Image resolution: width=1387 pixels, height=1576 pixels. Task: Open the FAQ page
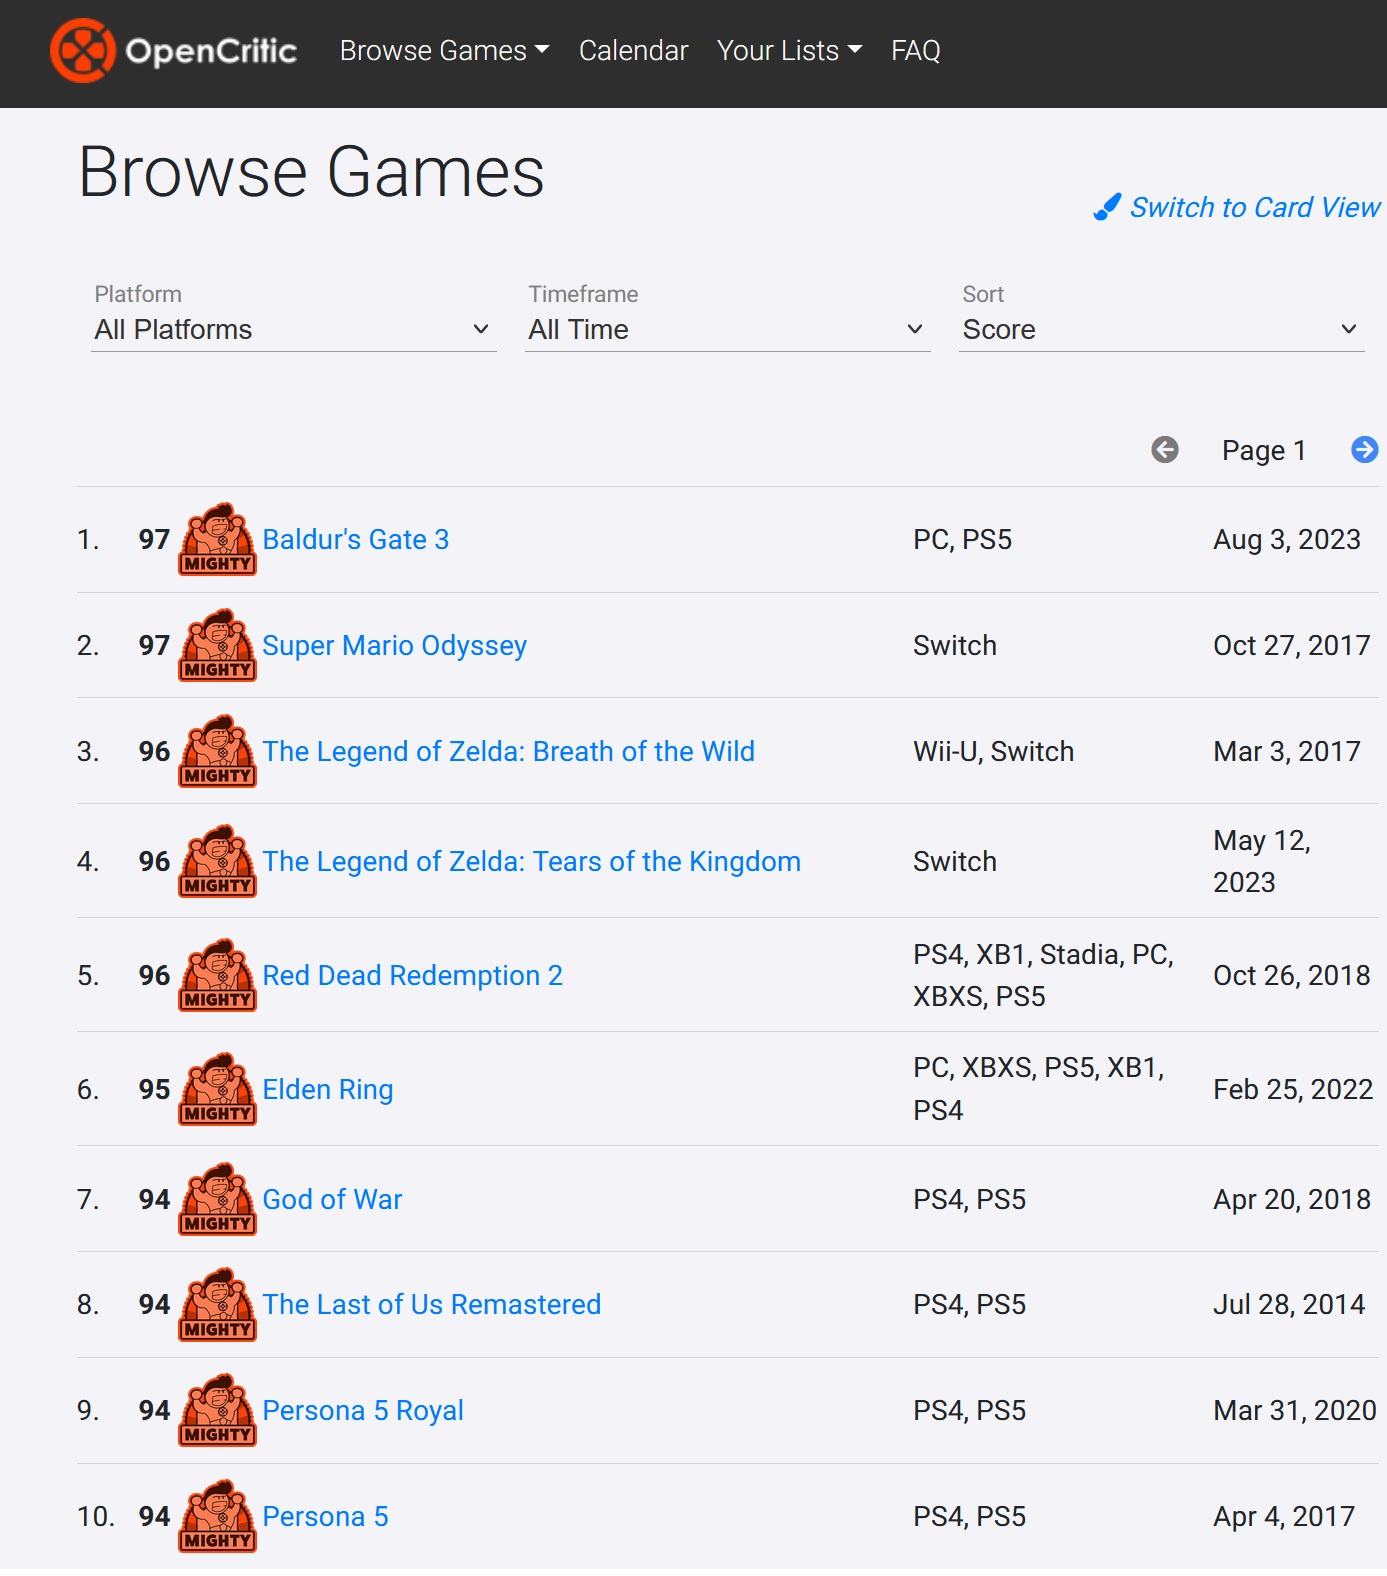[x=916, y=51]
